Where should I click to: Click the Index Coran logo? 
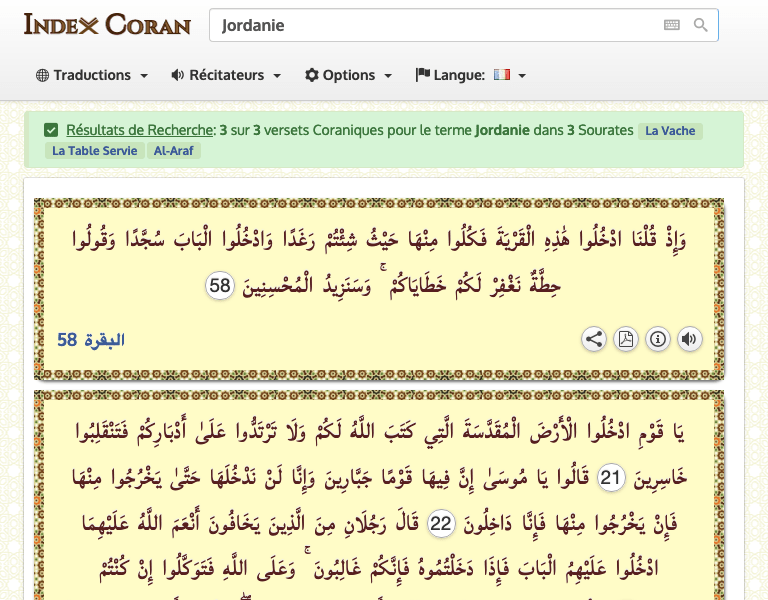tap(107, 25)
